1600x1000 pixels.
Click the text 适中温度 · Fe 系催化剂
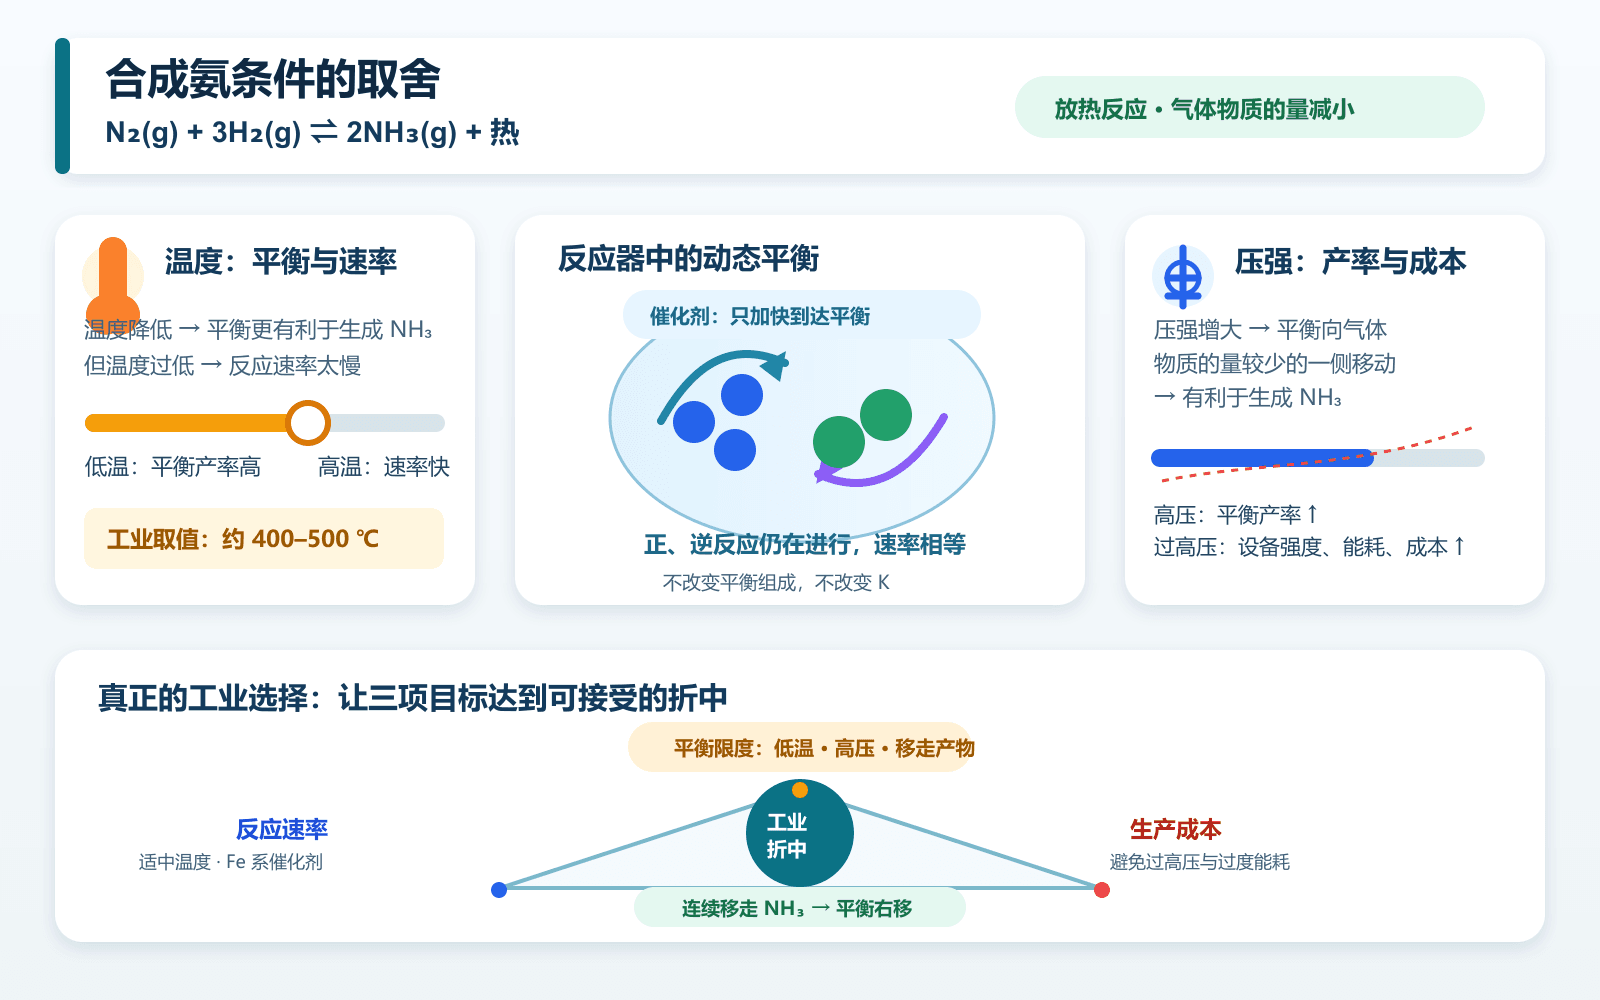tap(231, 862)
